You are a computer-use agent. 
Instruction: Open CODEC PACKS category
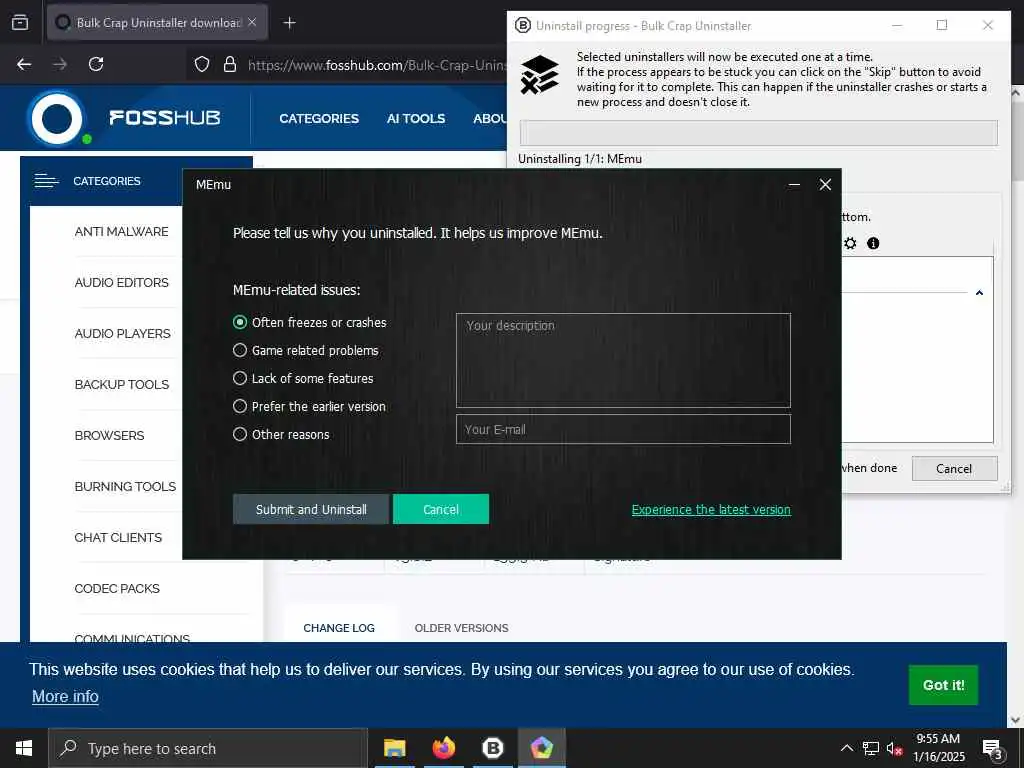click(x=117, y=588)
